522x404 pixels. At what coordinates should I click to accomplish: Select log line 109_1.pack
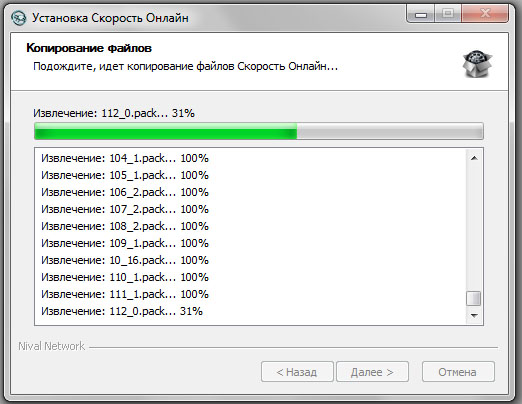[125, 243]
